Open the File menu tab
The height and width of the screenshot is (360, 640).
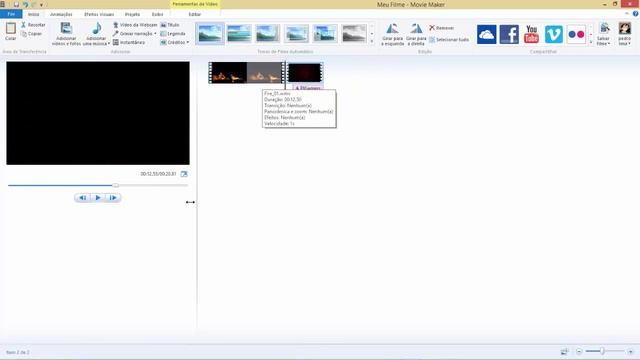tap(11, 14)
